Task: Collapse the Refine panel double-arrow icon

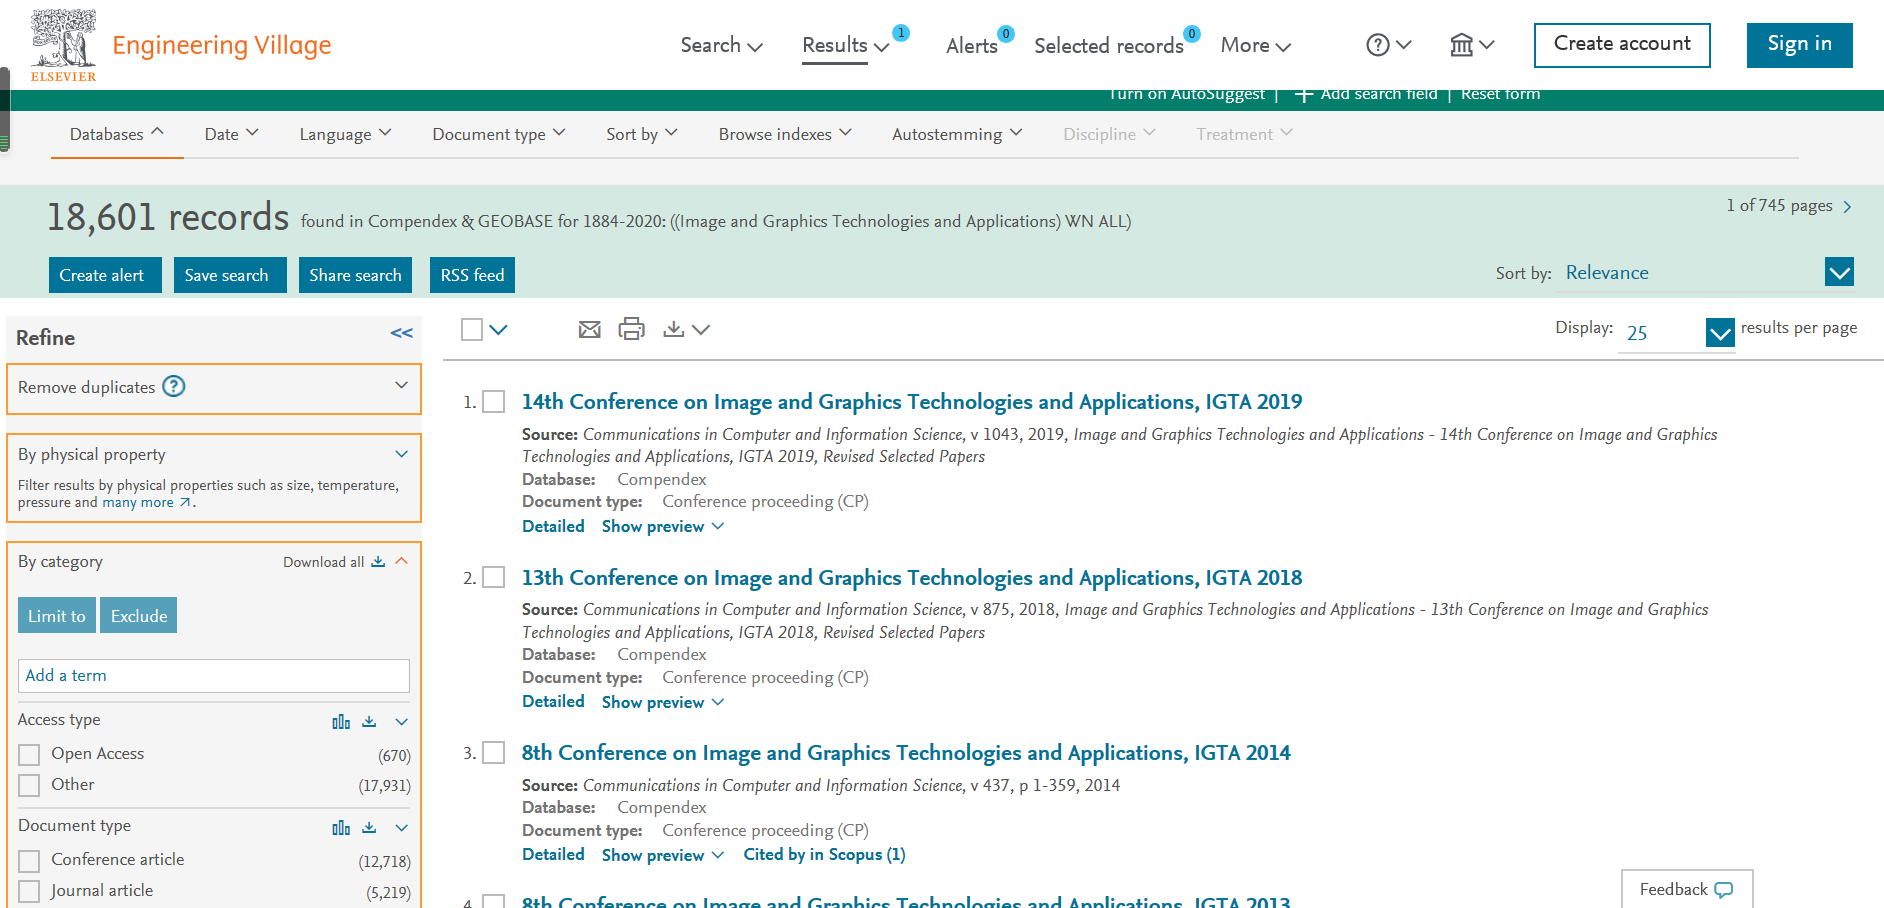Action: [402, 333]
